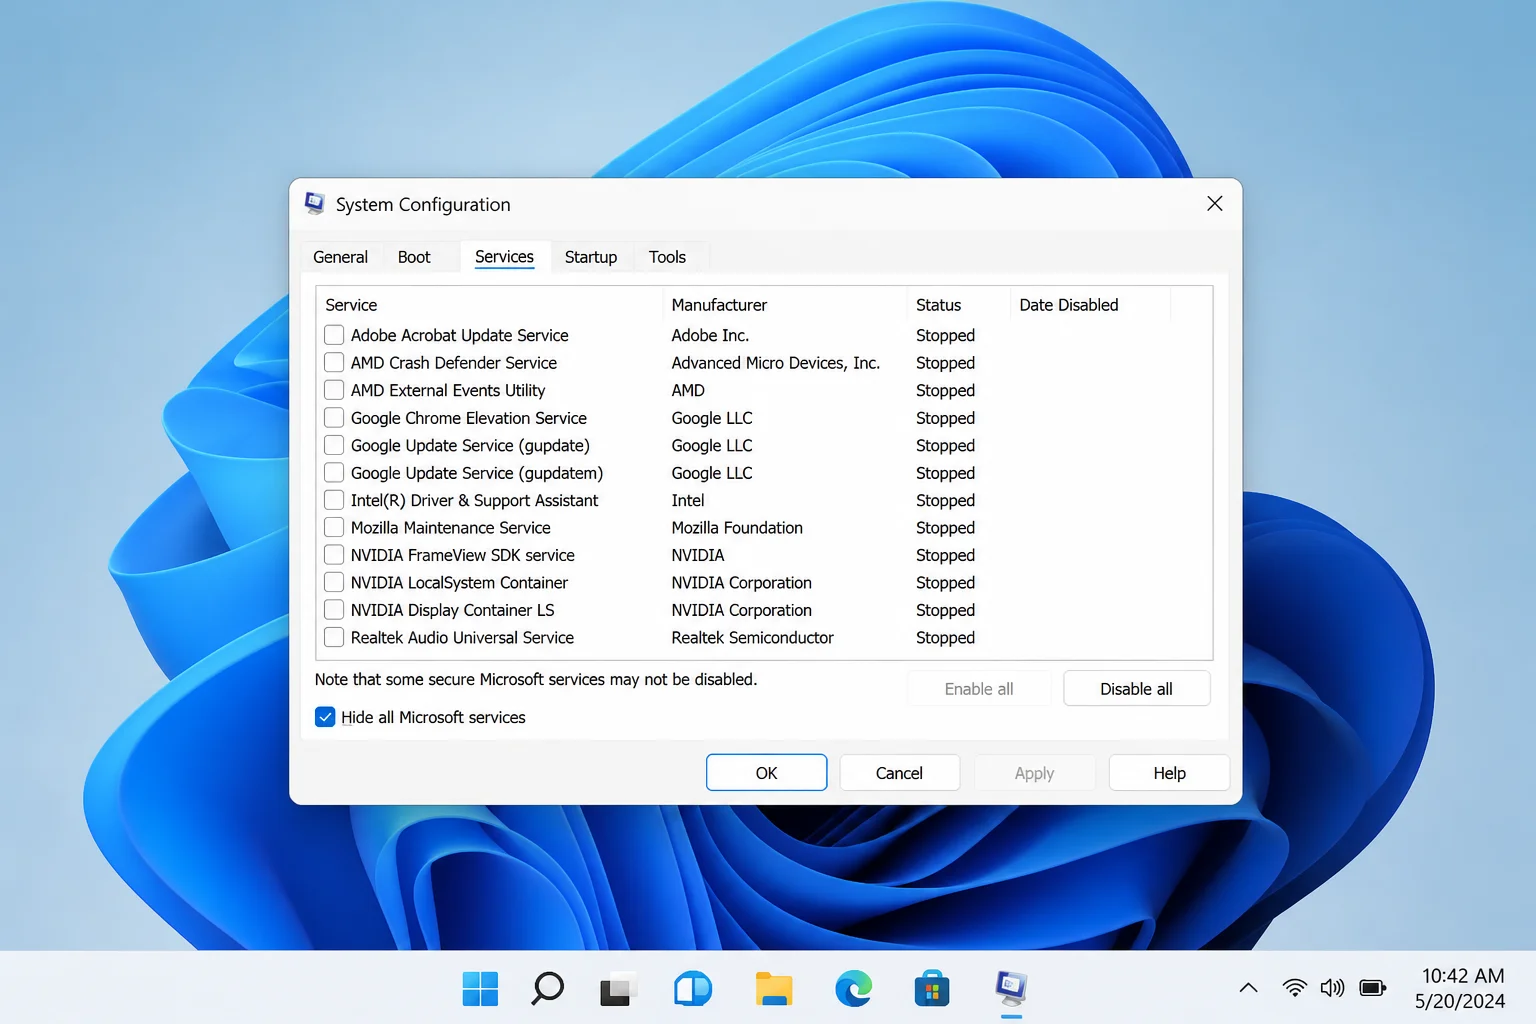Switch to the General tab
Screen dimensions: 1536x1024
click(x=341, y=257)
